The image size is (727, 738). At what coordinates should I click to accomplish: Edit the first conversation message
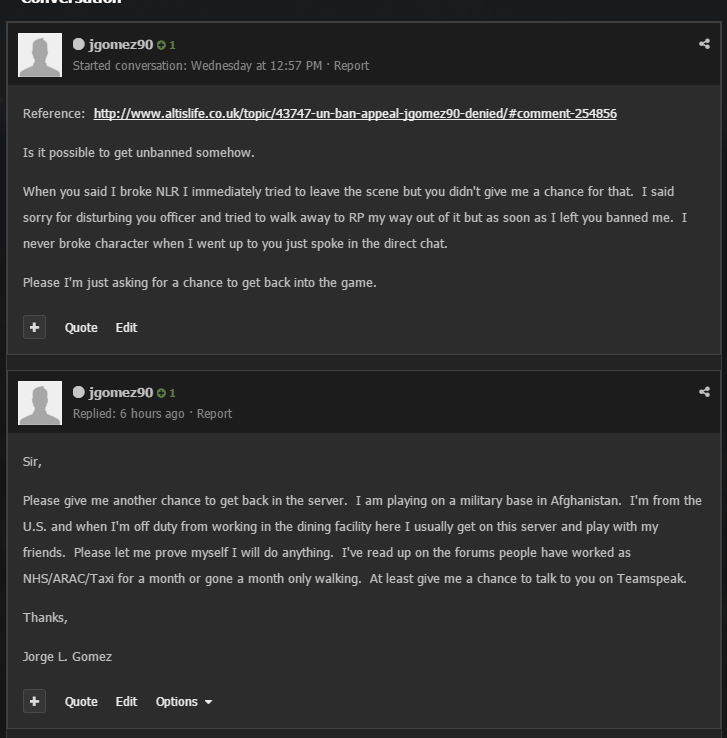coord(127,328)
